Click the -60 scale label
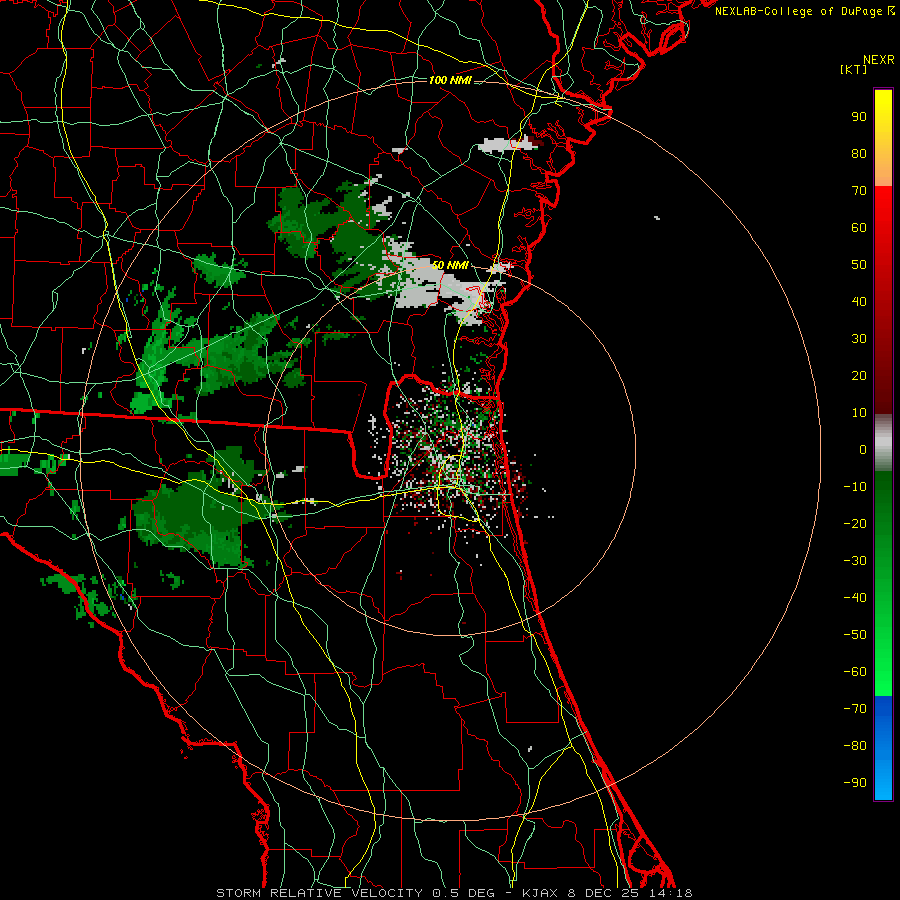This screenshot has height=900, width=900. [855, 672]
